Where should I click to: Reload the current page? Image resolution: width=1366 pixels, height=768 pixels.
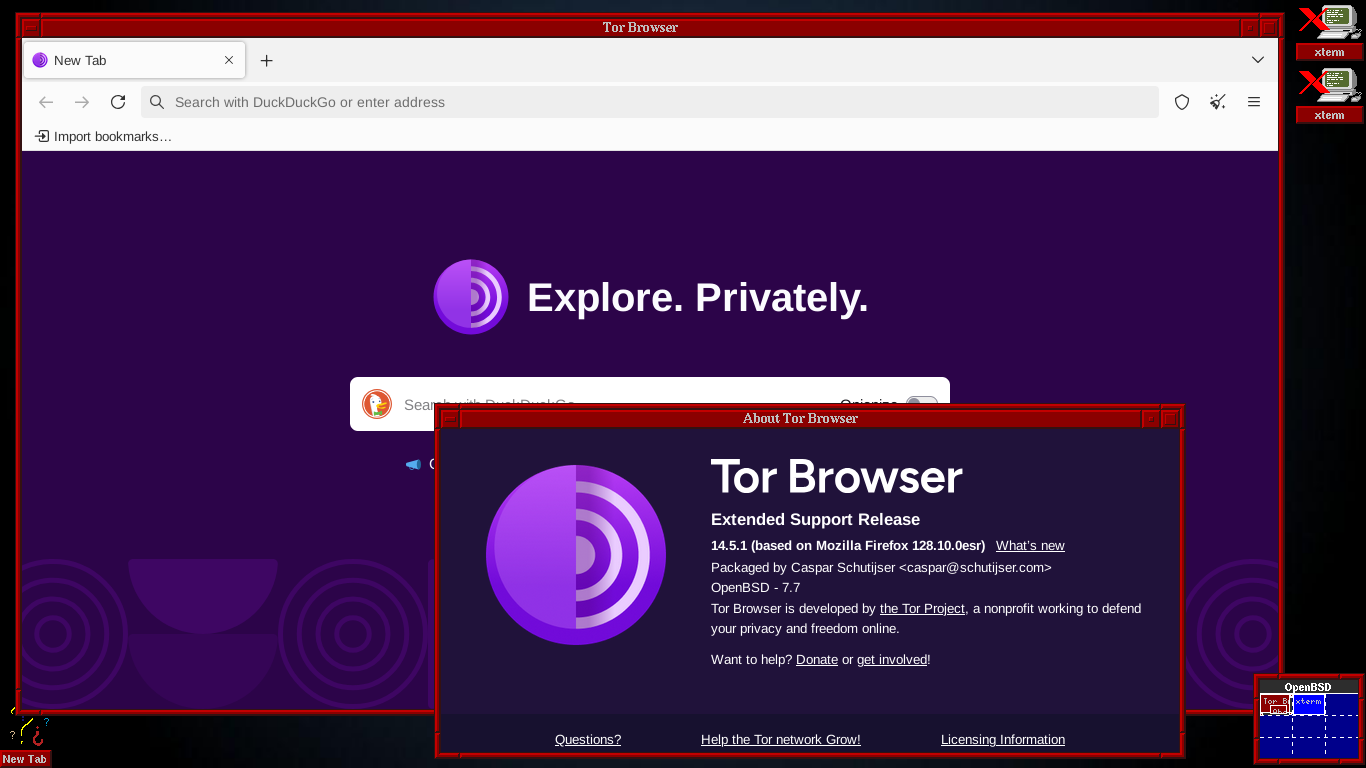tap(118, 102)
